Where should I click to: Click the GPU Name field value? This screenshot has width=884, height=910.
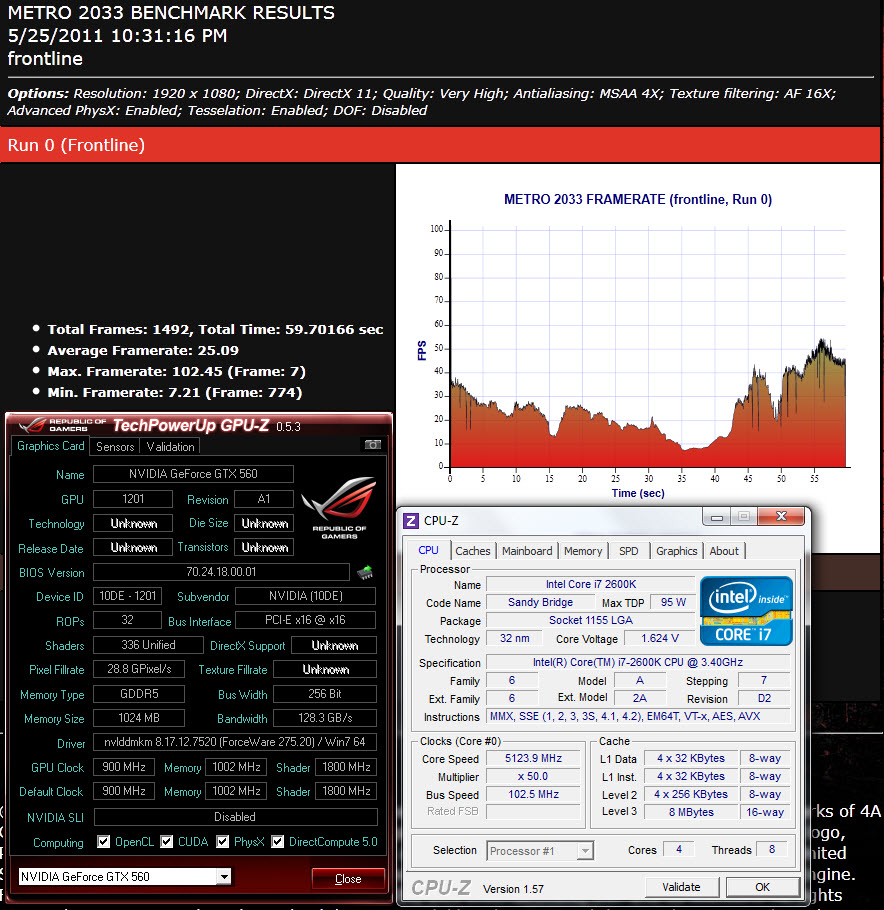click(x=193, y=474)
